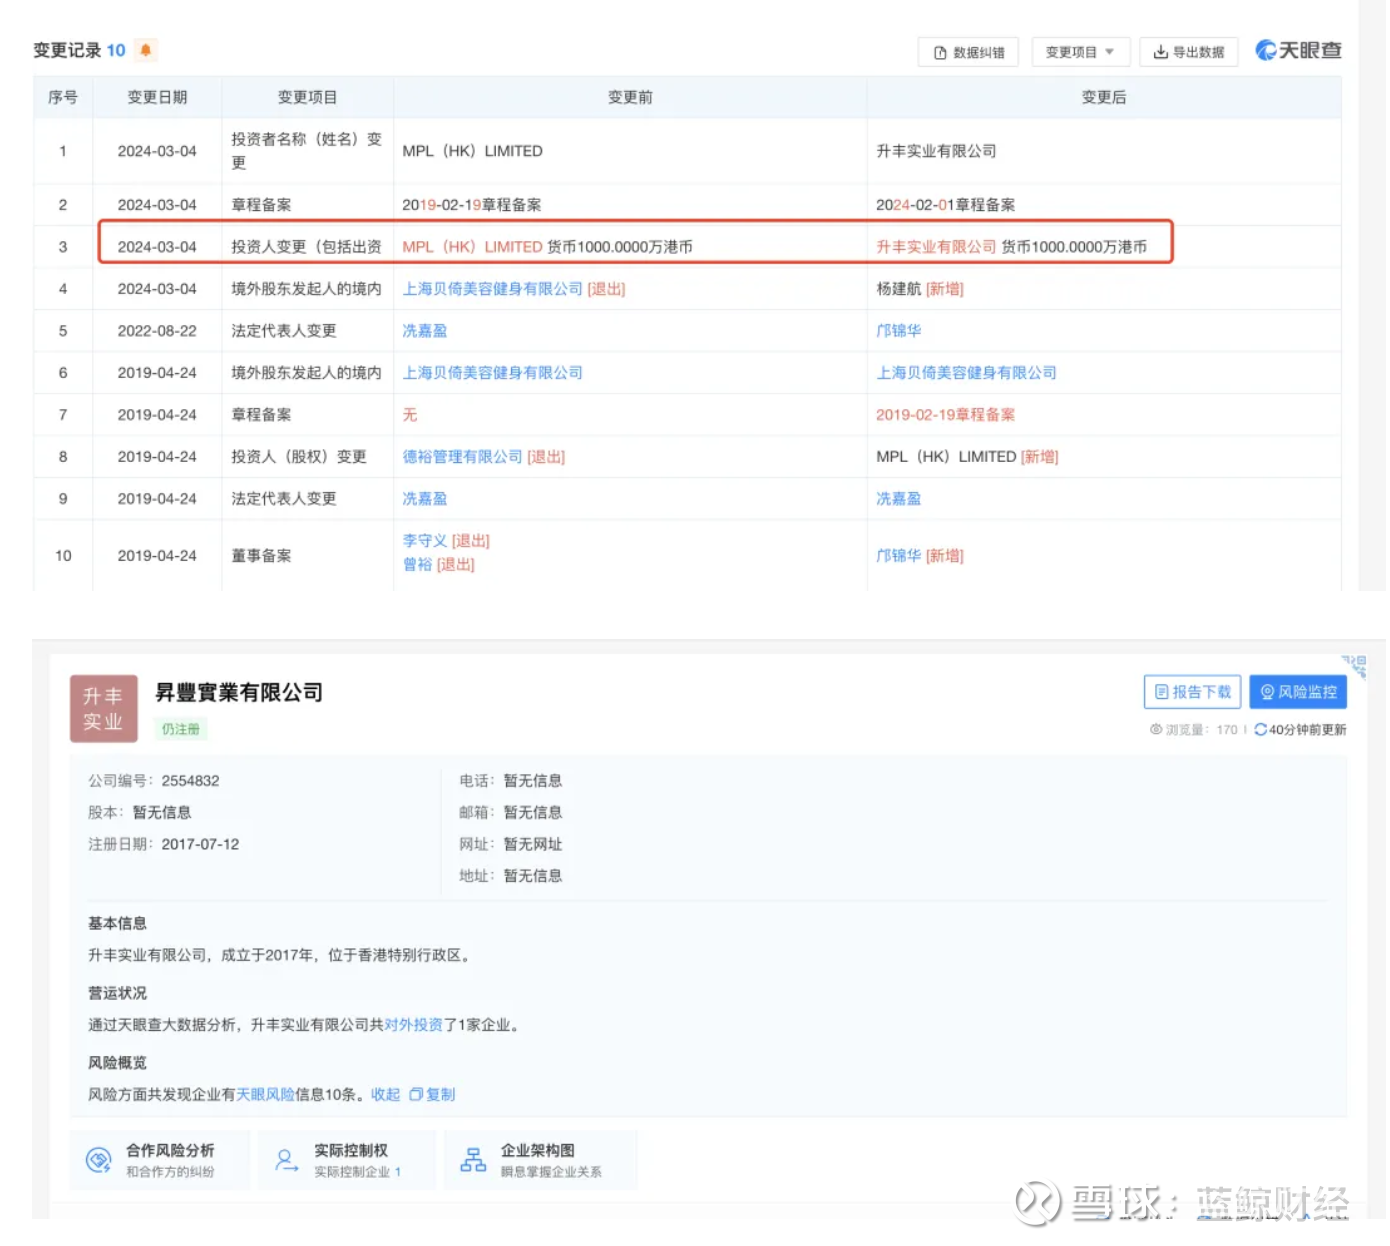Open the 曾裕 link in row 10
The width and height of the screenshot is (1390, 1246).
click(x=417, y=565)
